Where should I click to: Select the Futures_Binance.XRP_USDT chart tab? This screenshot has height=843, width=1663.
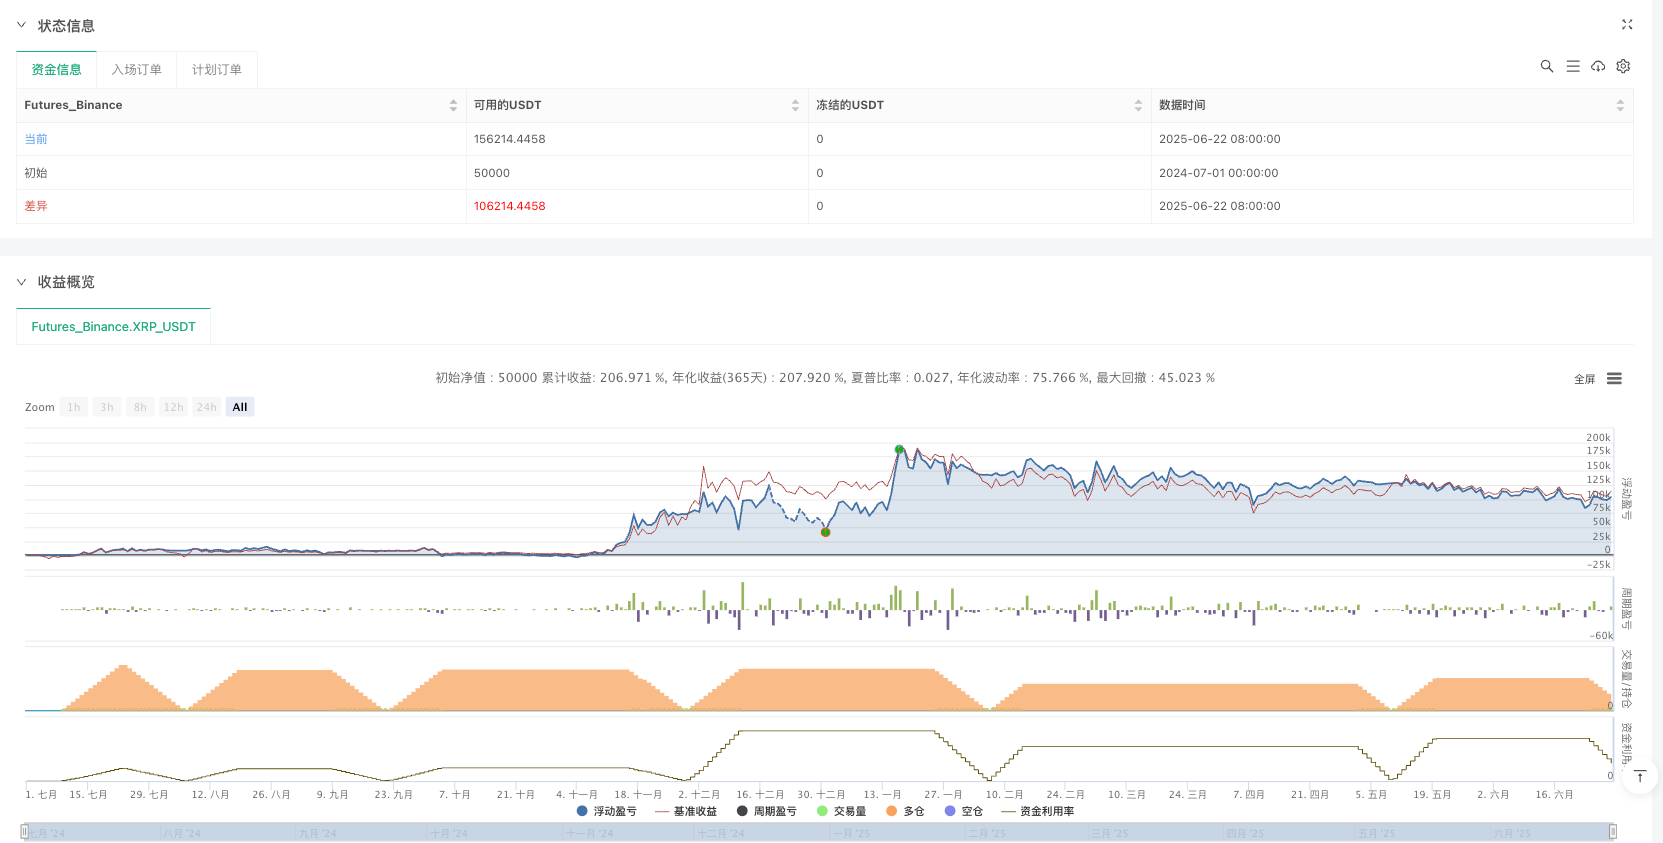(x=113, y=327)
